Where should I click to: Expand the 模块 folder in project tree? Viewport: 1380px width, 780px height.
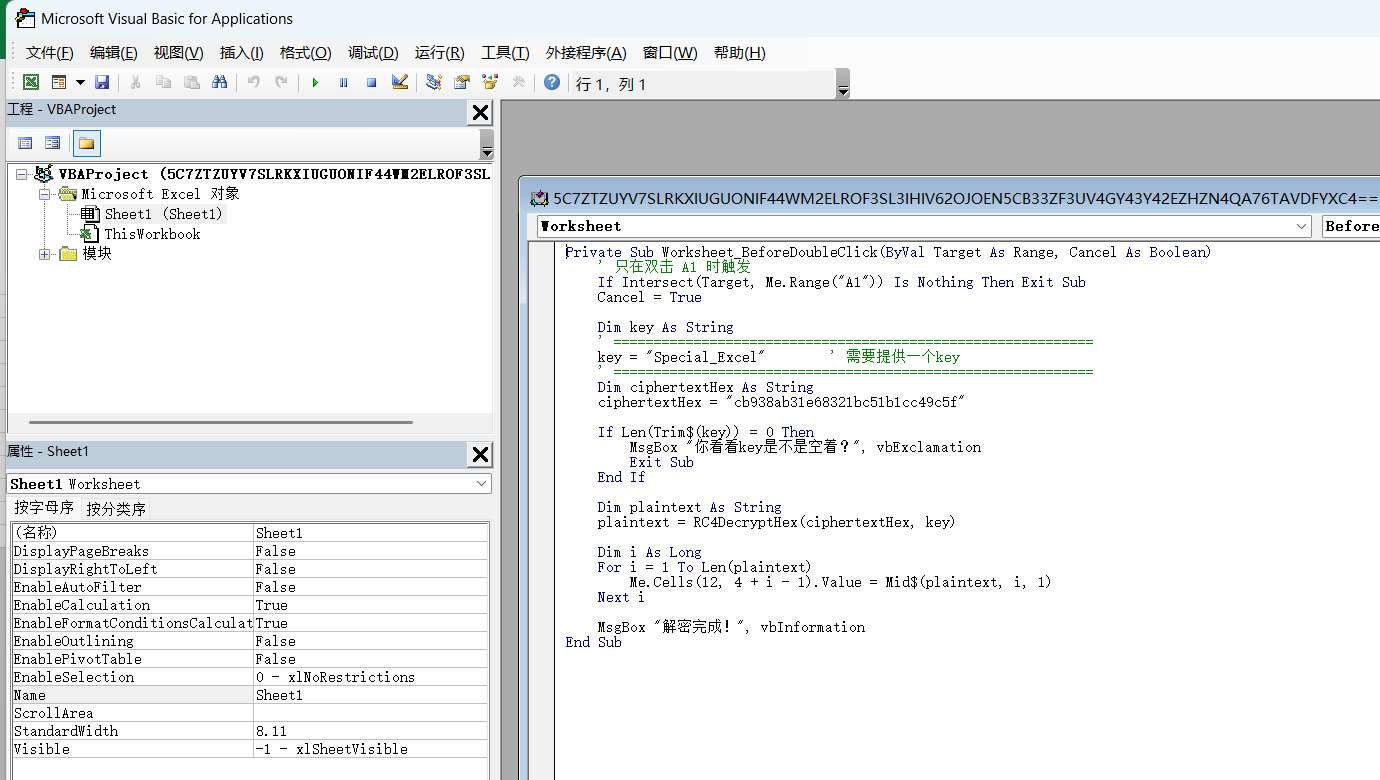tap(45, 254)
